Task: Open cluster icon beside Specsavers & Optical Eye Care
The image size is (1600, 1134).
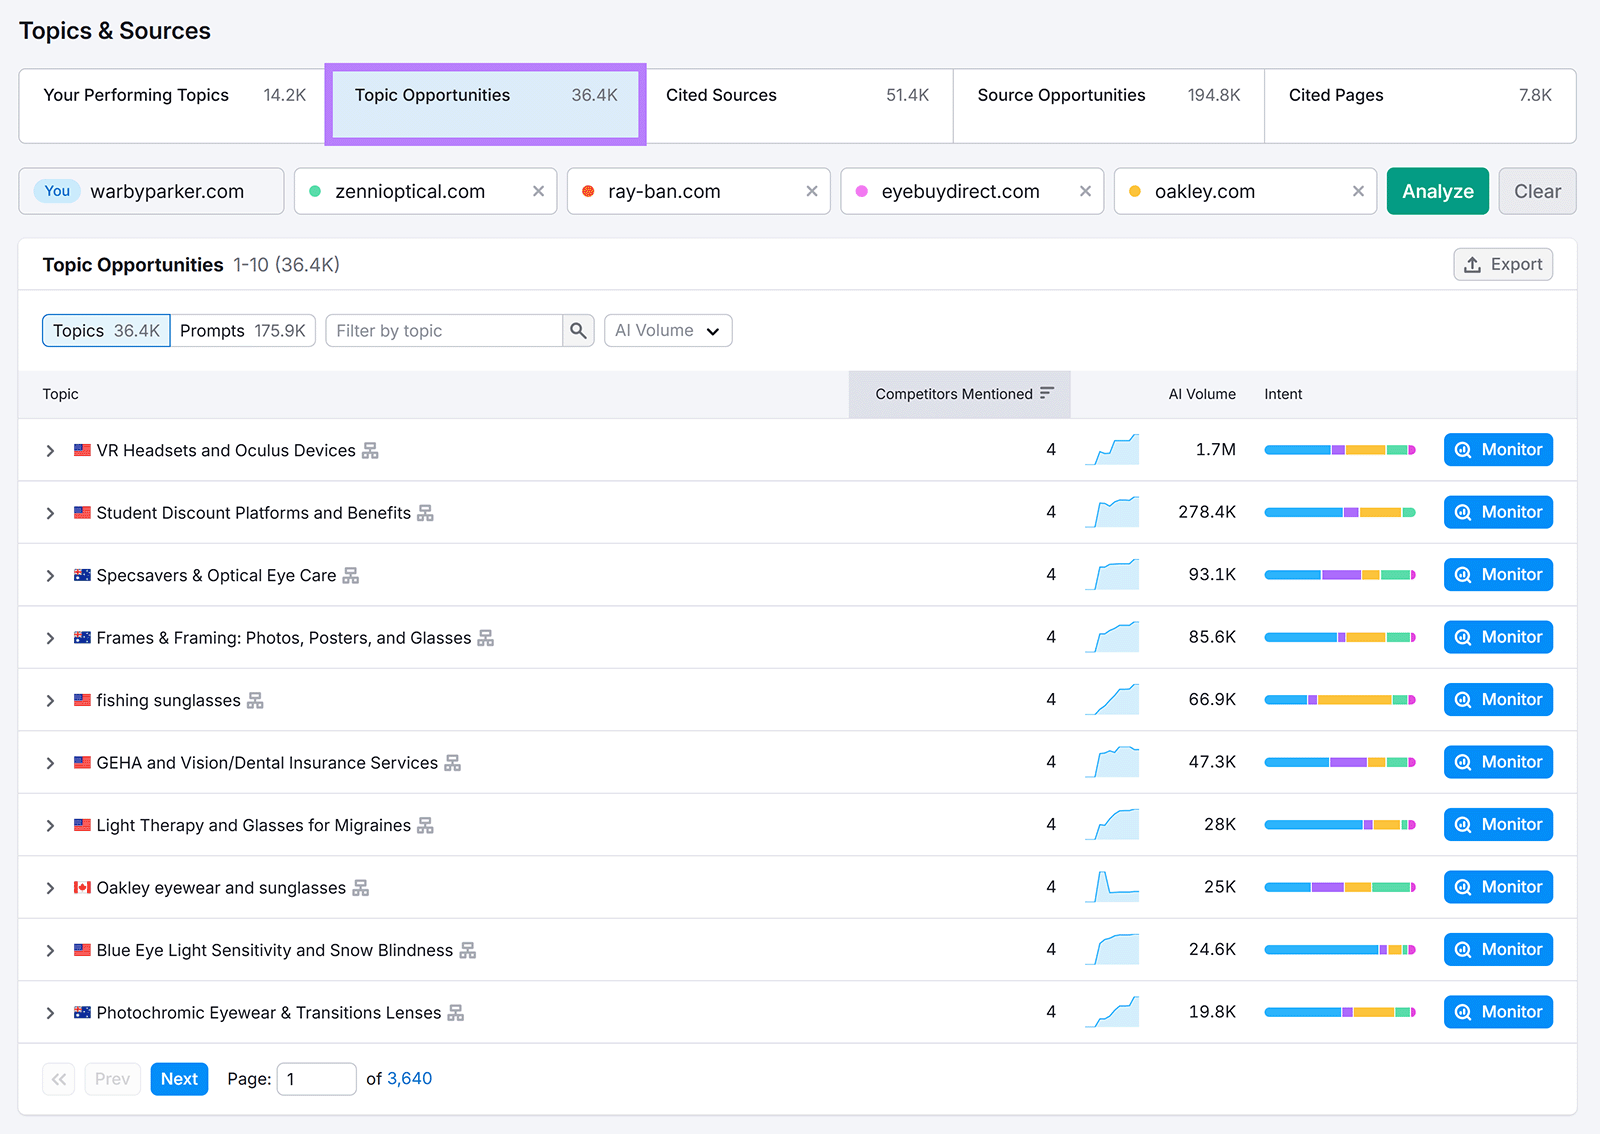Action: click(x=350, y=576)
